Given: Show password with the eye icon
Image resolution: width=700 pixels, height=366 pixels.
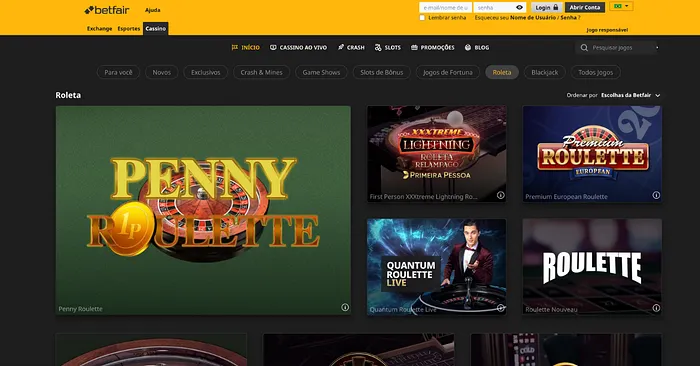Looking at the screenshot, I should 519,8.
